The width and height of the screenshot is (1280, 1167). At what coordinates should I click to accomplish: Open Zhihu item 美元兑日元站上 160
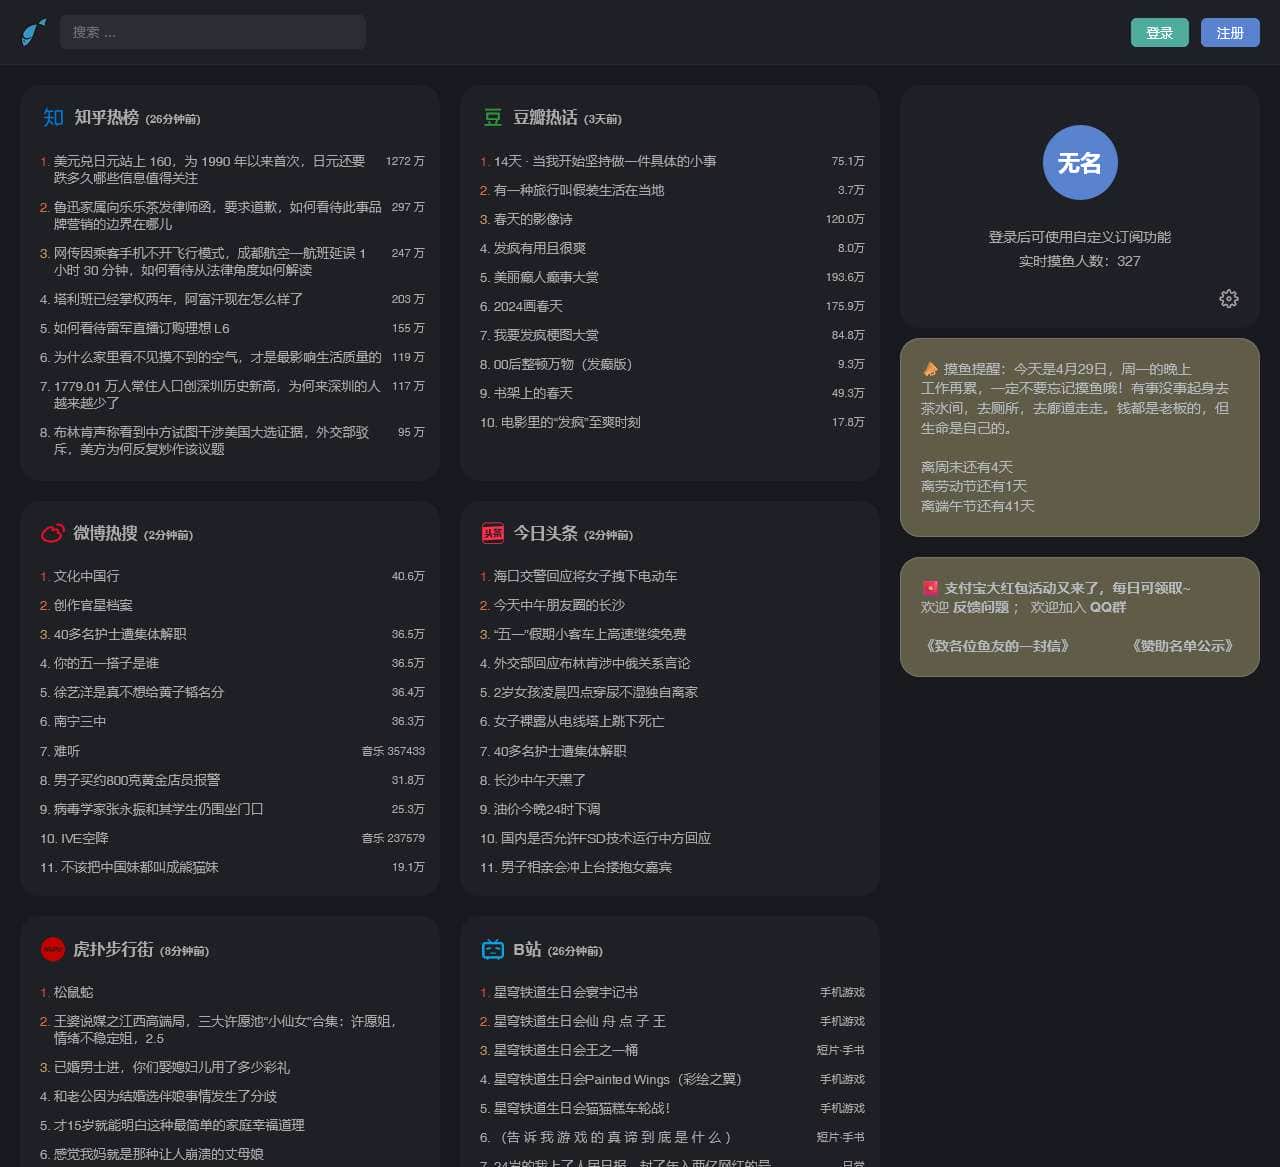click(210, 169)
